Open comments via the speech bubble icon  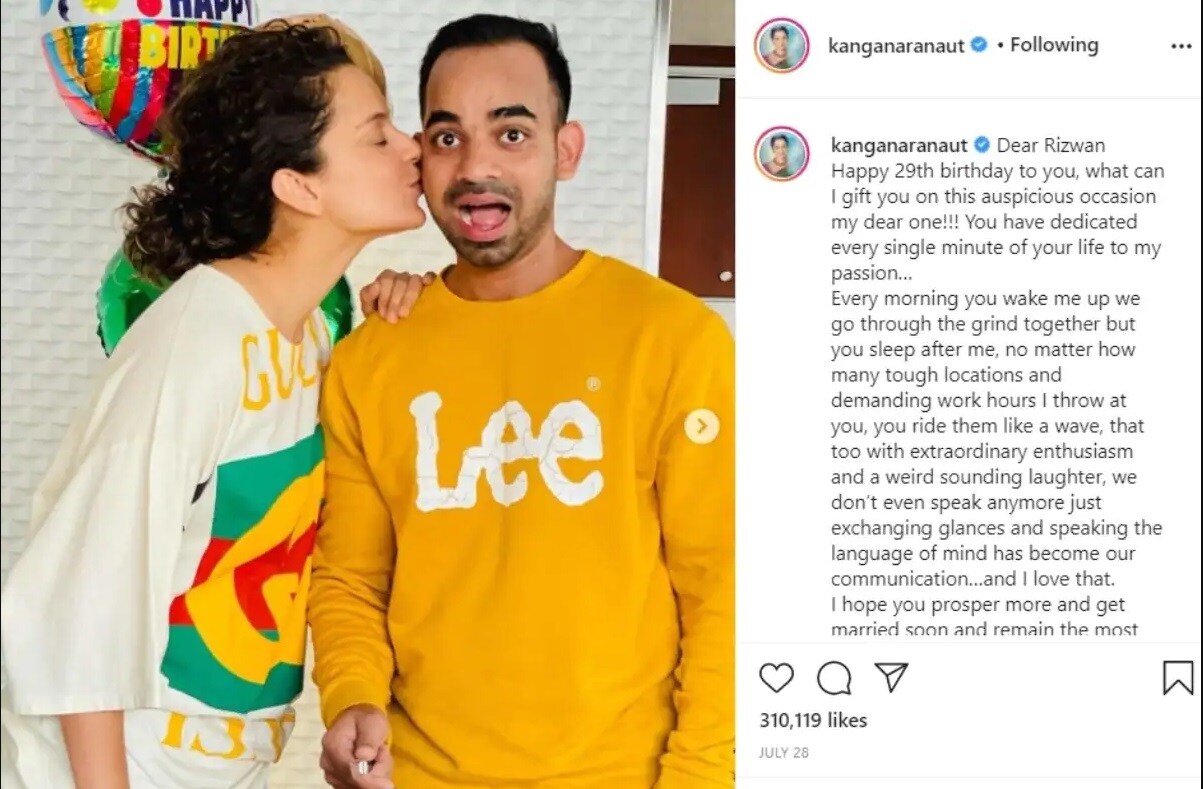834,678
